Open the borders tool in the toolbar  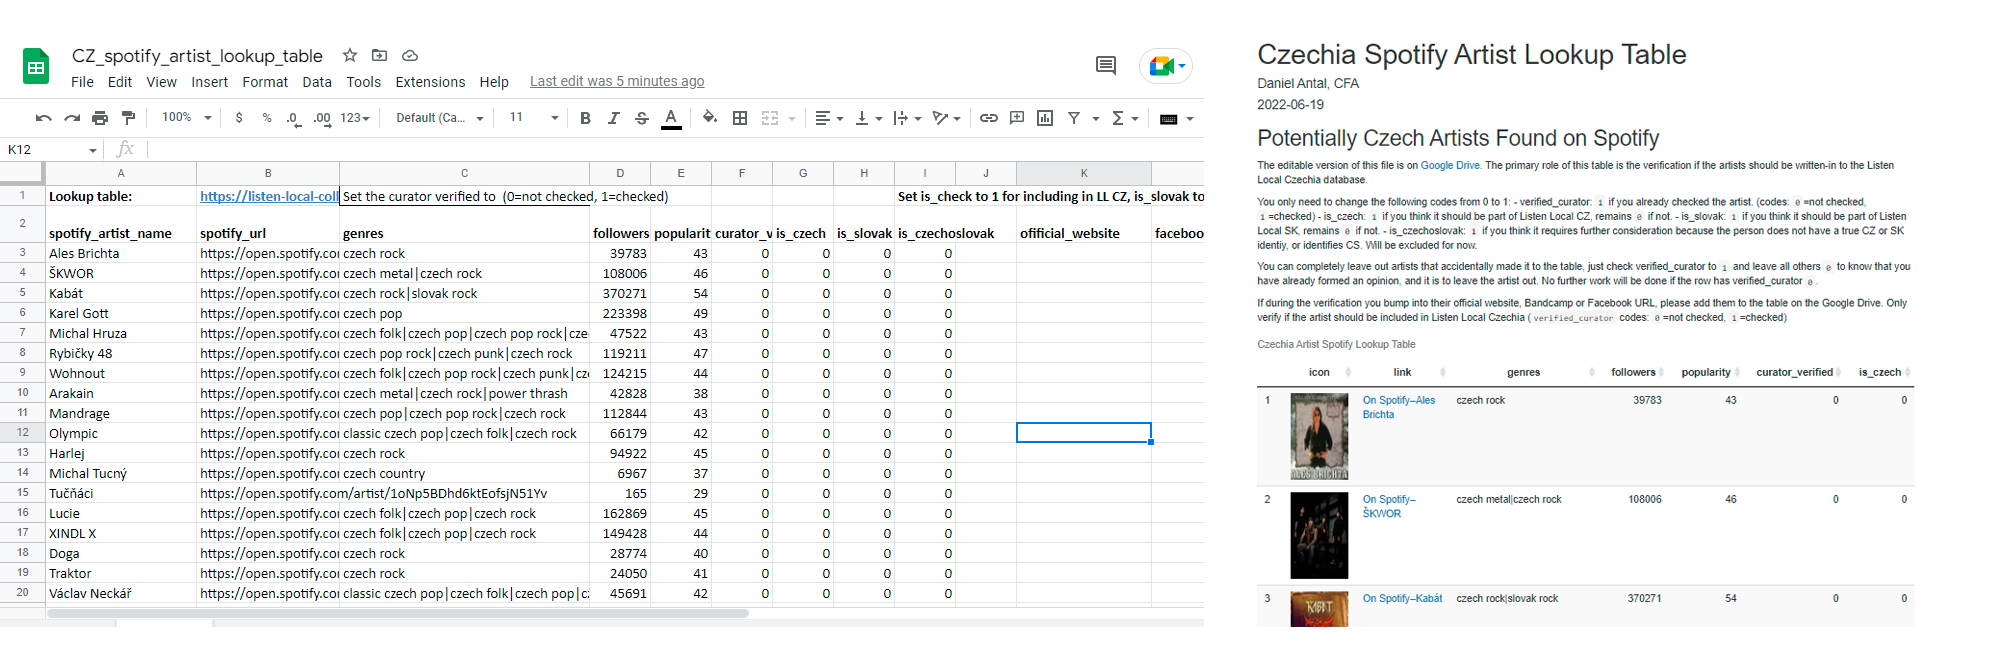pyautogui.click(x=740, y=118)
